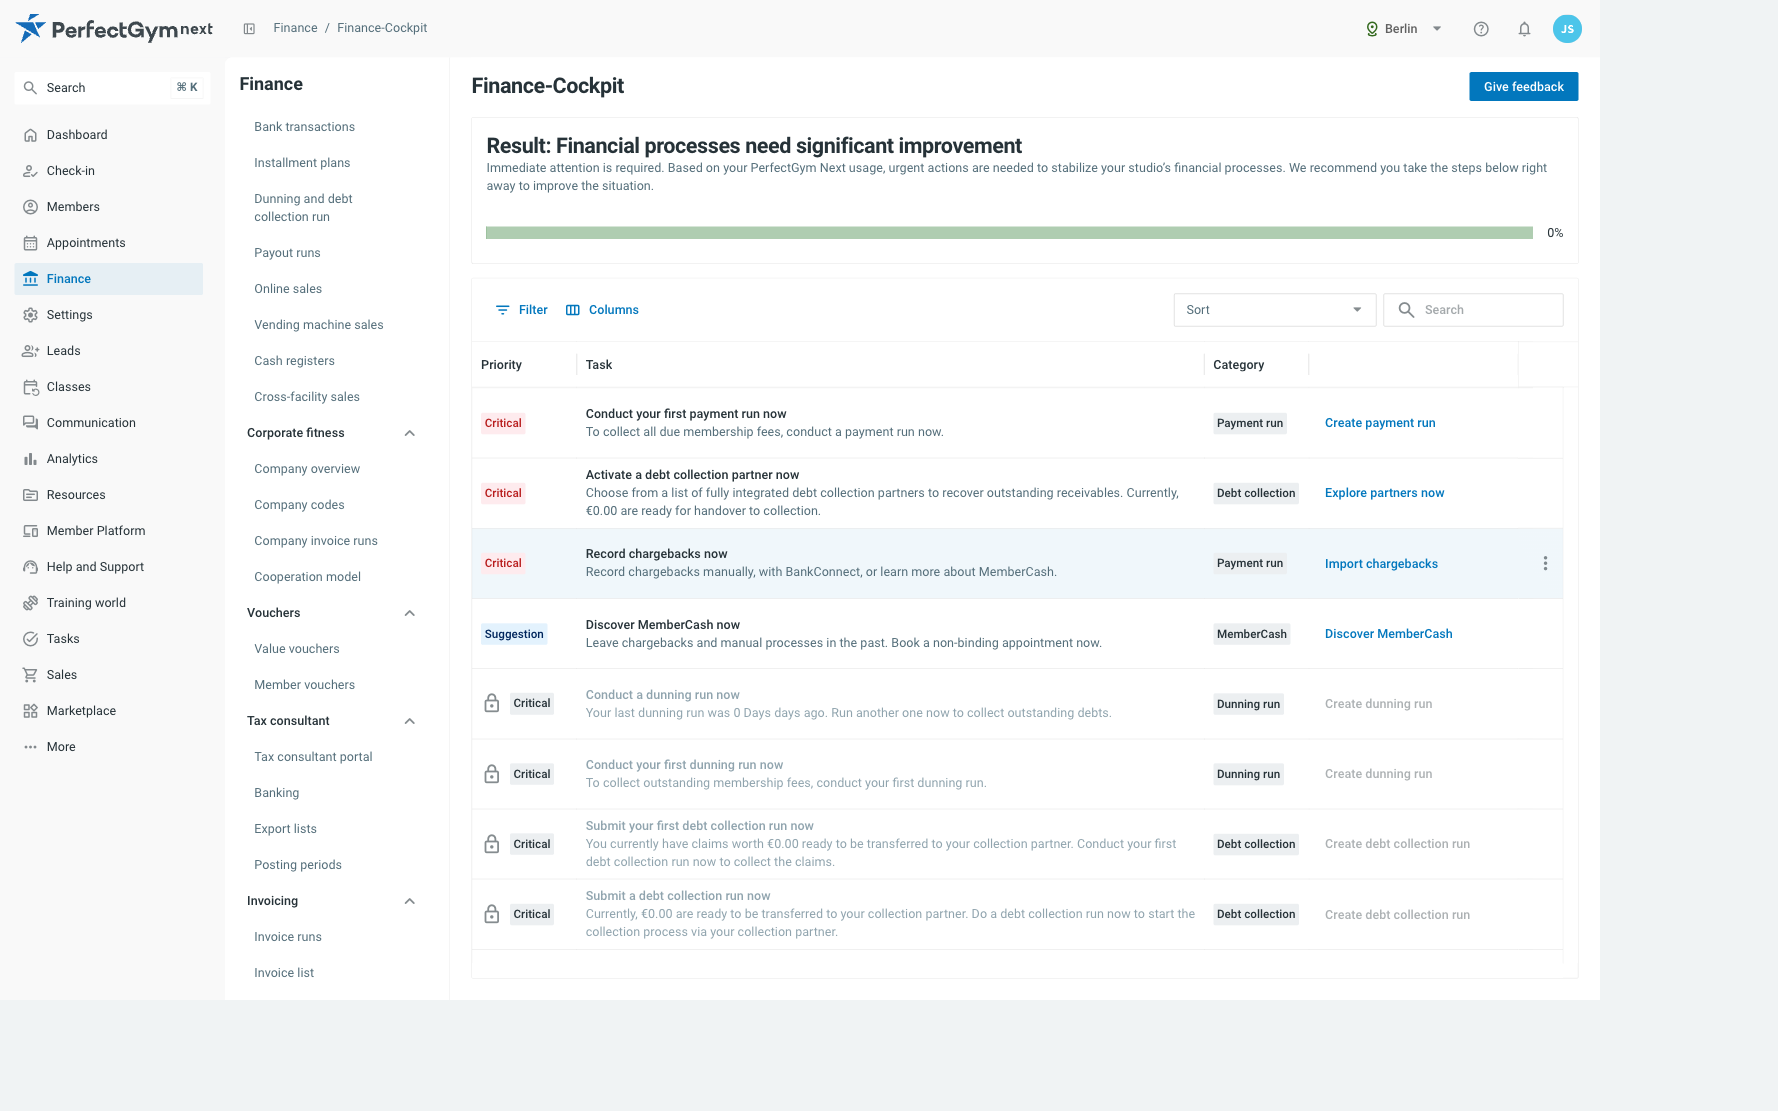Click the Appointments calendar icon
The width and height of the screenshot is (1778, 1111).
tap(30, 243)
